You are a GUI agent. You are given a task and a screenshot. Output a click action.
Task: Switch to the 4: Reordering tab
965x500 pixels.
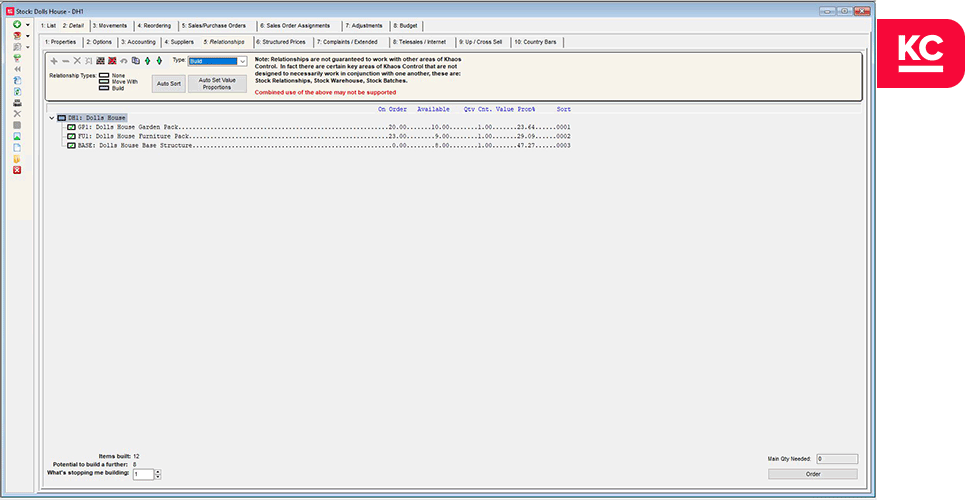click(x=154, y=26)
